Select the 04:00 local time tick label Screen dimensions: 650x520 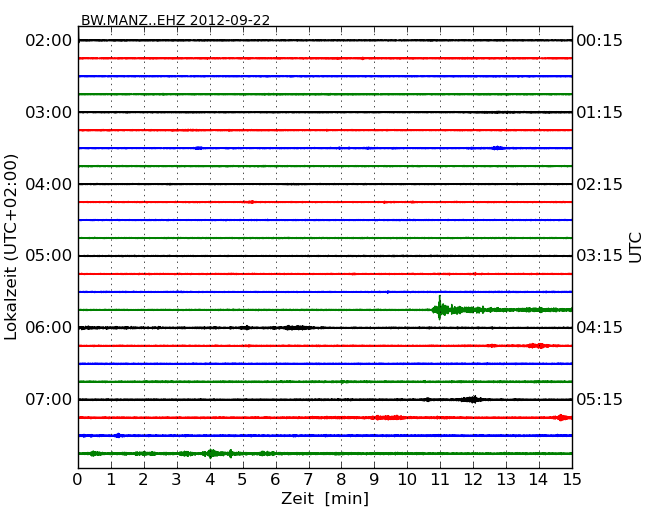tap(49, 185)
